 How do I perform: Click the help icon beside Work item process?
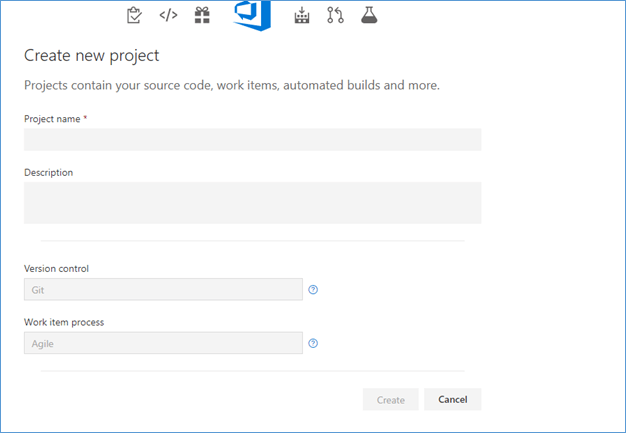(x=313, y=343)
